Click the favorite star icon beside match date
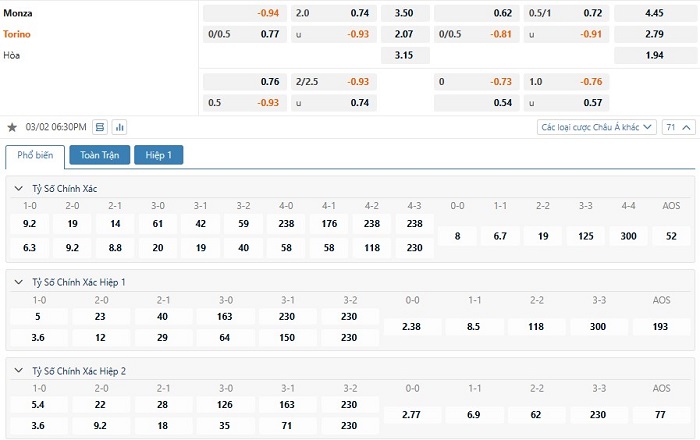The width and height of the screenshot is (700, 440). coord(12,127)
